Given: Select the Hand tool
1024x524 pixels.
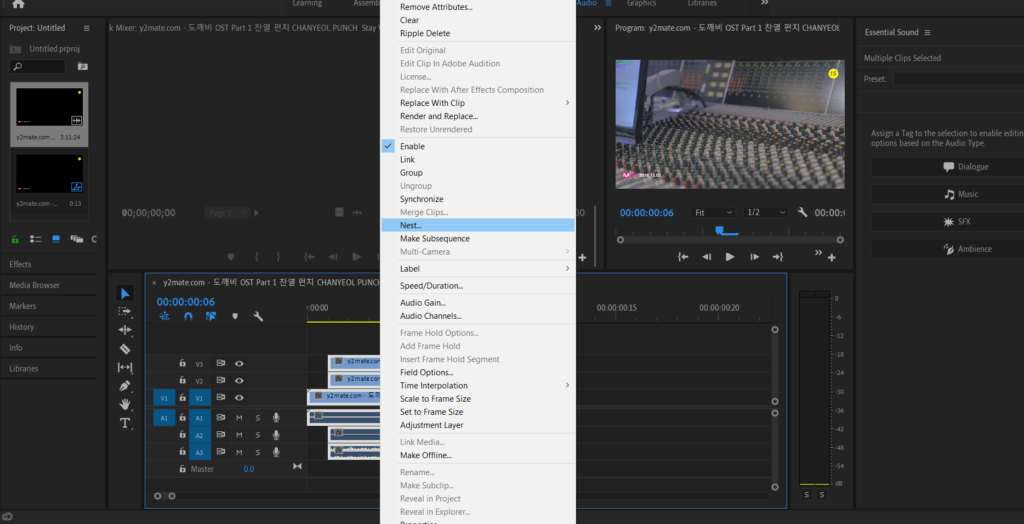Looking at the screenshot, I should tap(125, 404).
